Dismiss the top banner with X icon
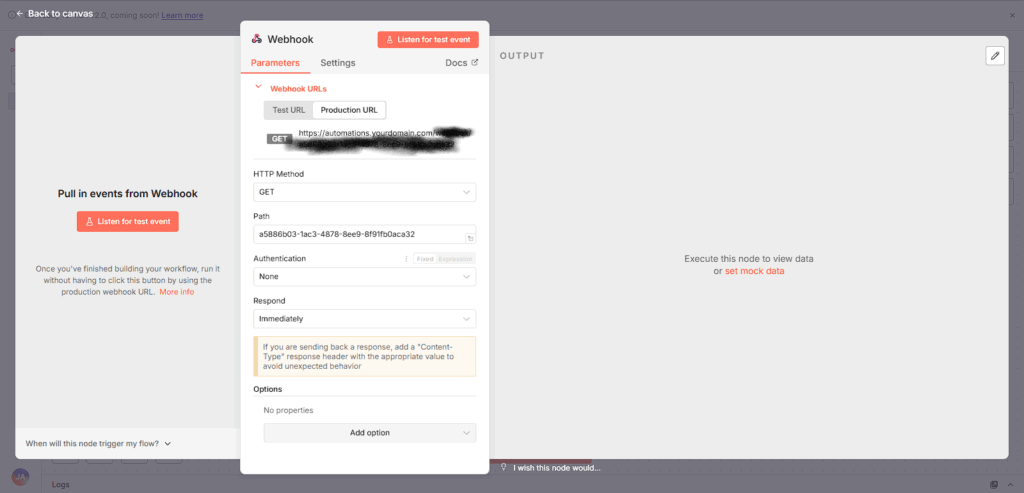Viewport: 1024px width, 493px height. [x=1013, y=15]
